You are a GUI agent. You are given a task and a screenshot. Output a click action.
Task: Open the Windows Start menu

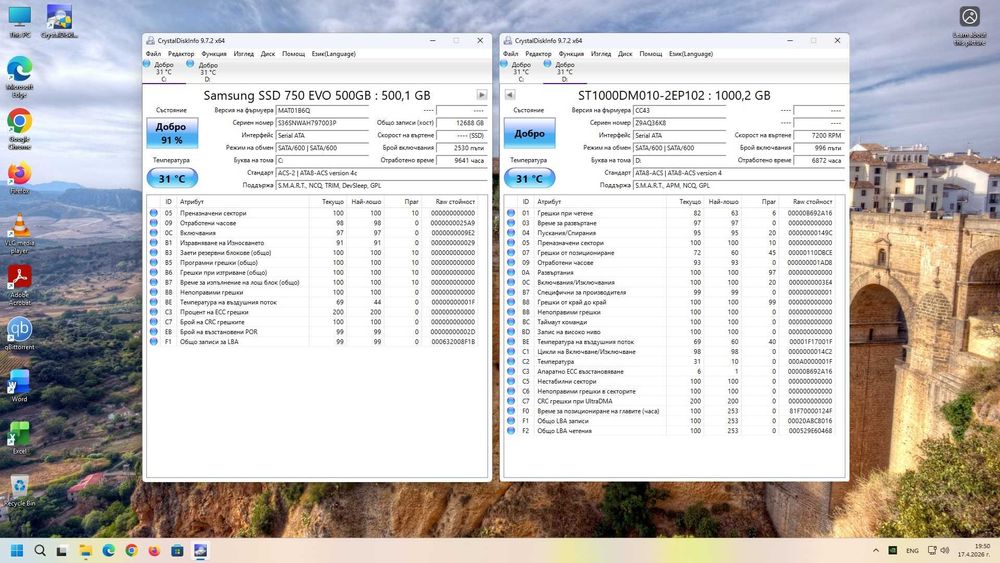(x=17, y=551)
